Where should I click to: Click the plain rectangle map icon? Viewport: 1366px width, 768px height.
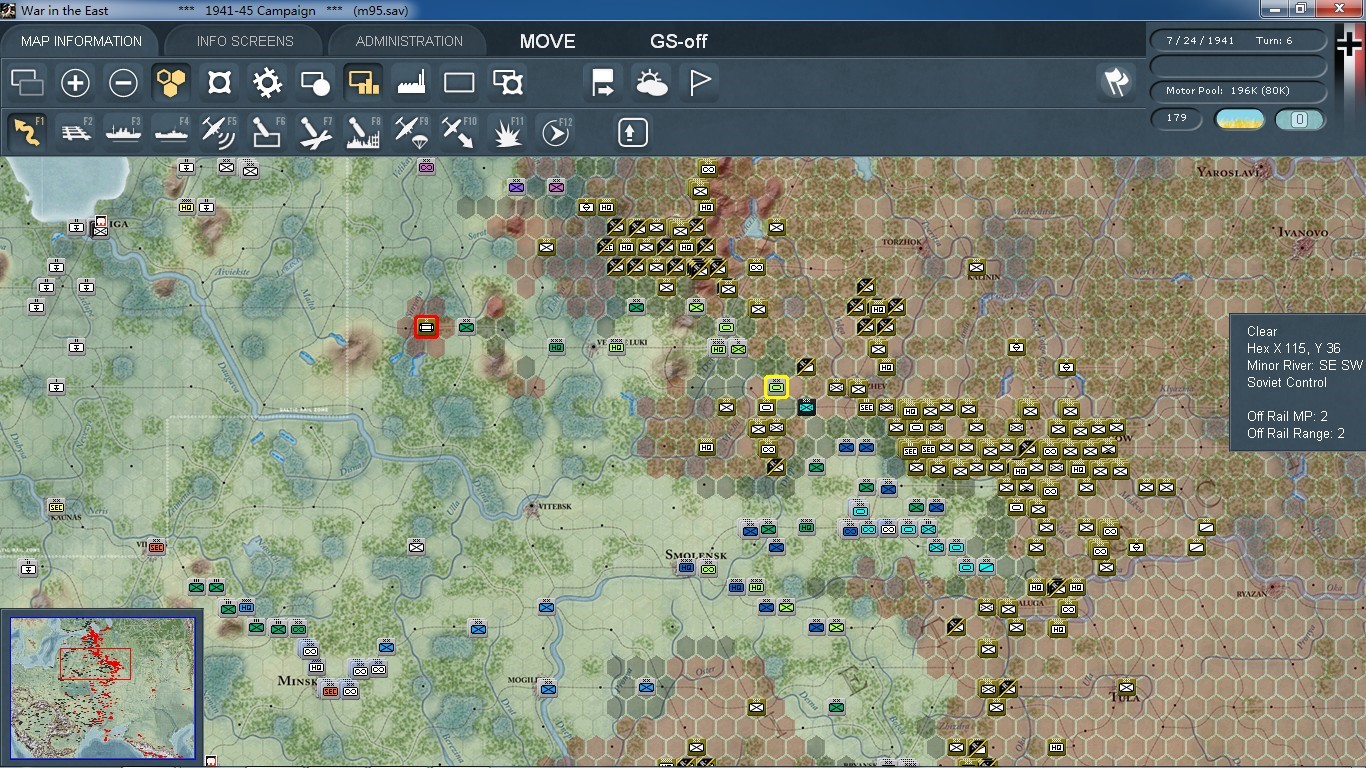coord(459,83)
